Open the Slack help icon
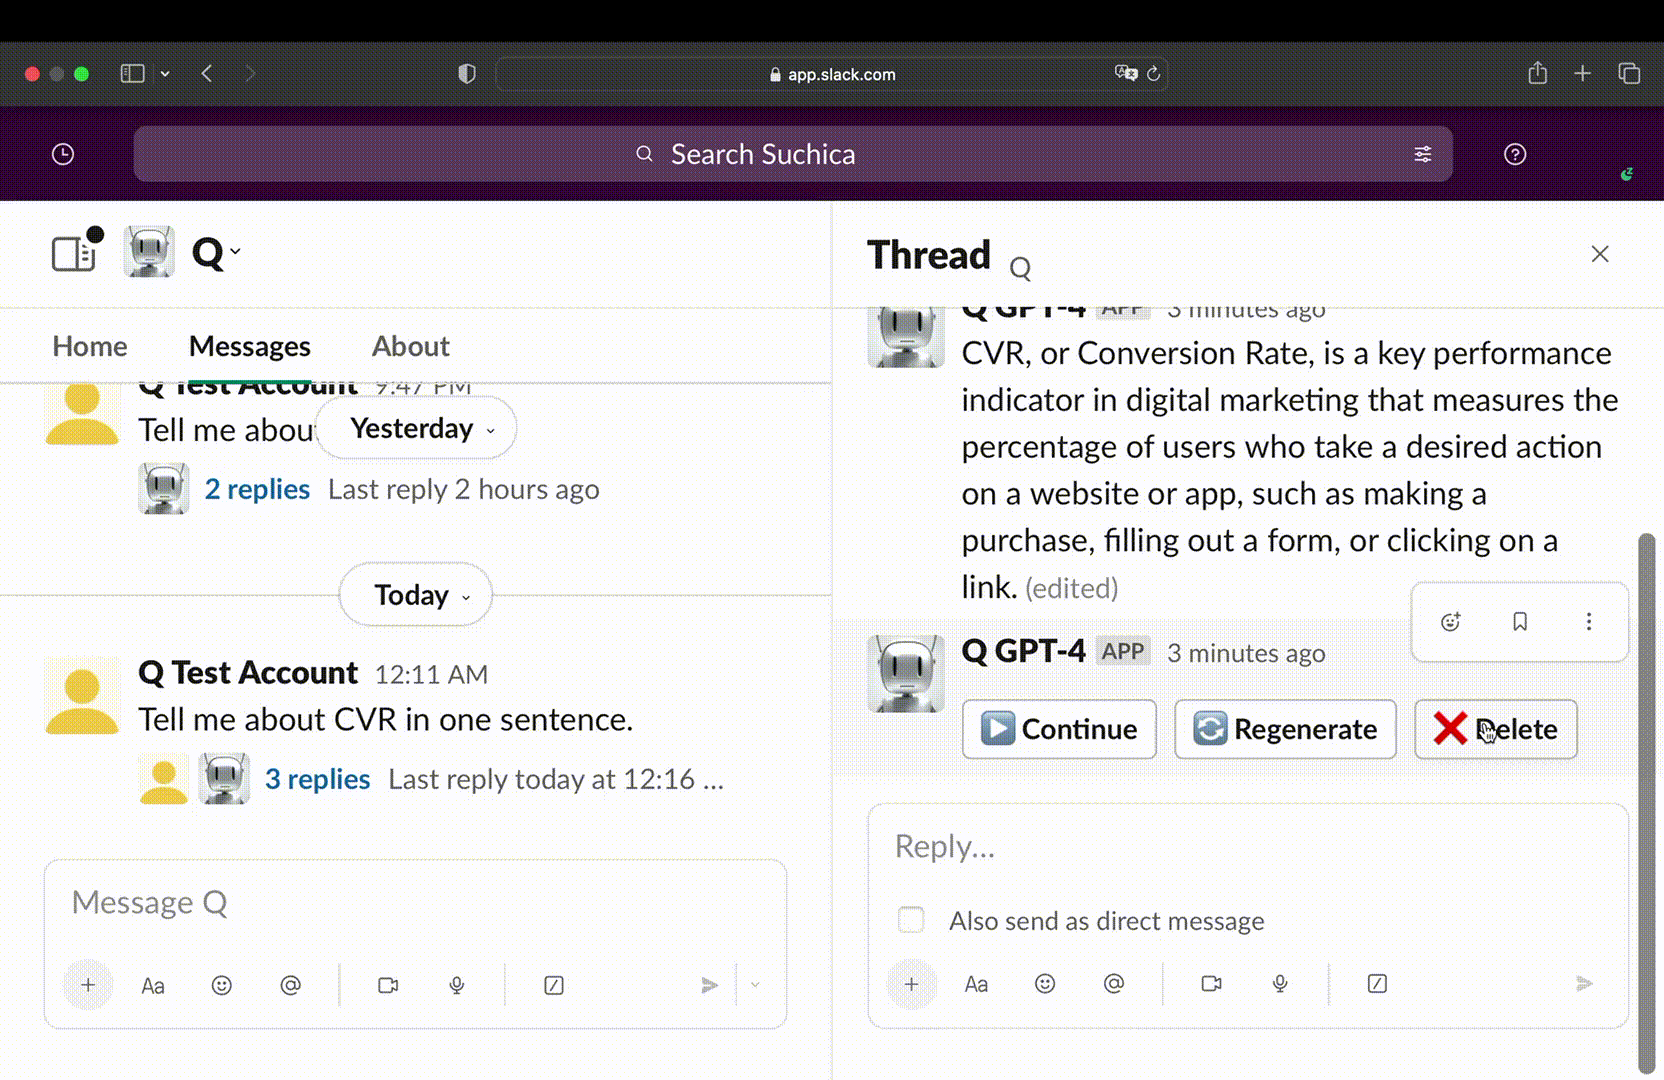 (x=1514, y=154)
